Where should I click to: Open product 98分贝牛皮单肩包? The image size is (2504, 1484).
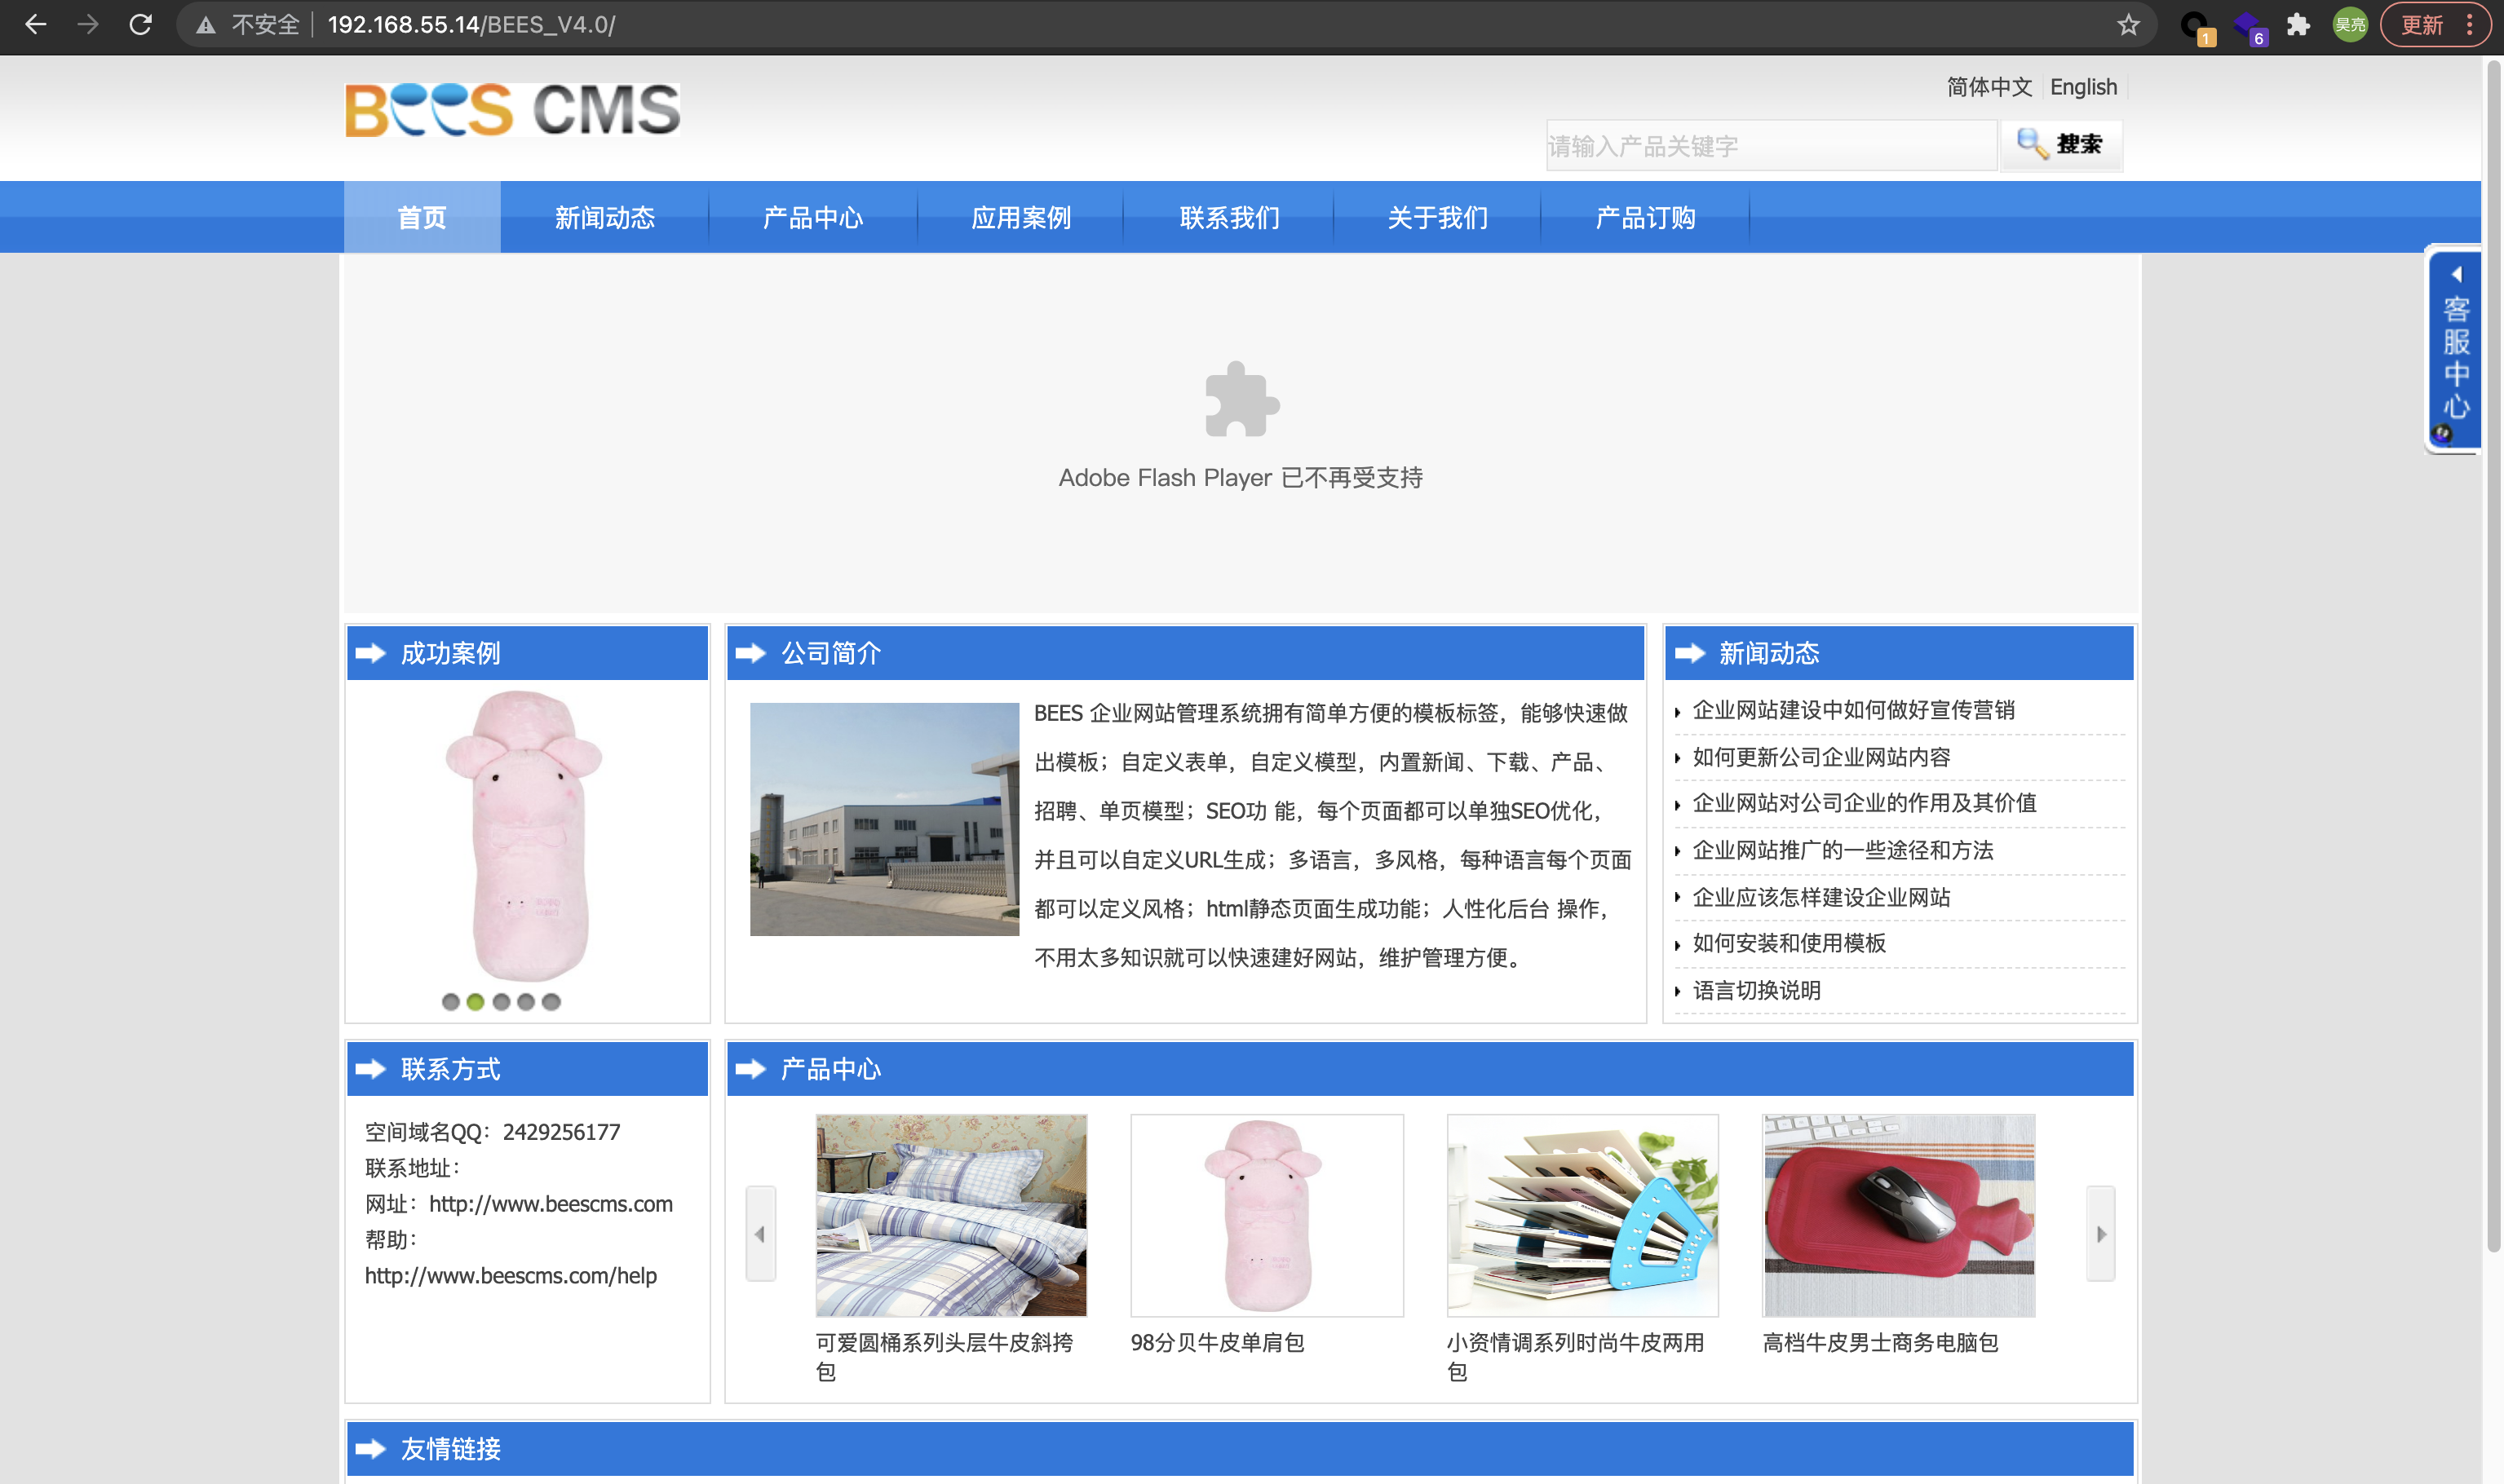(1217, 1342)
